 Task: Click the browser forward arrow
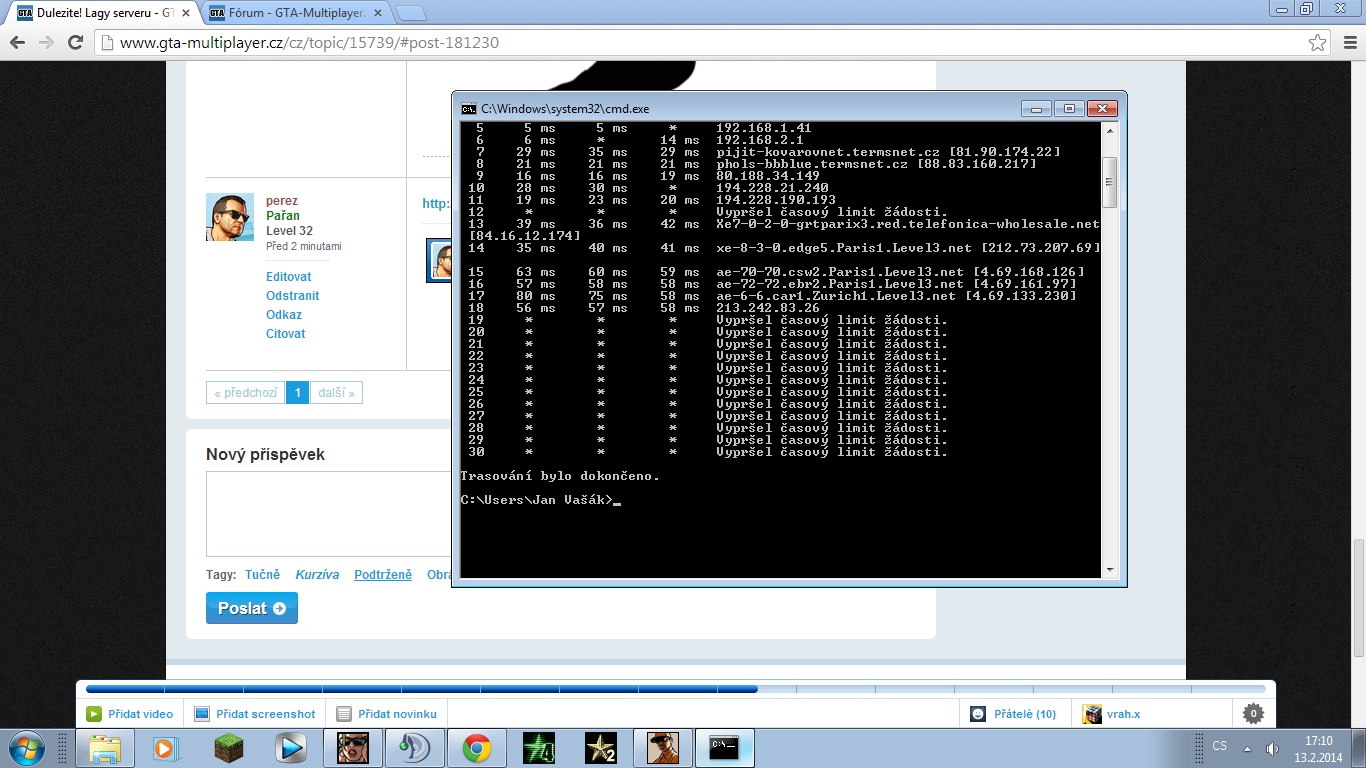(x=46, y=43)
